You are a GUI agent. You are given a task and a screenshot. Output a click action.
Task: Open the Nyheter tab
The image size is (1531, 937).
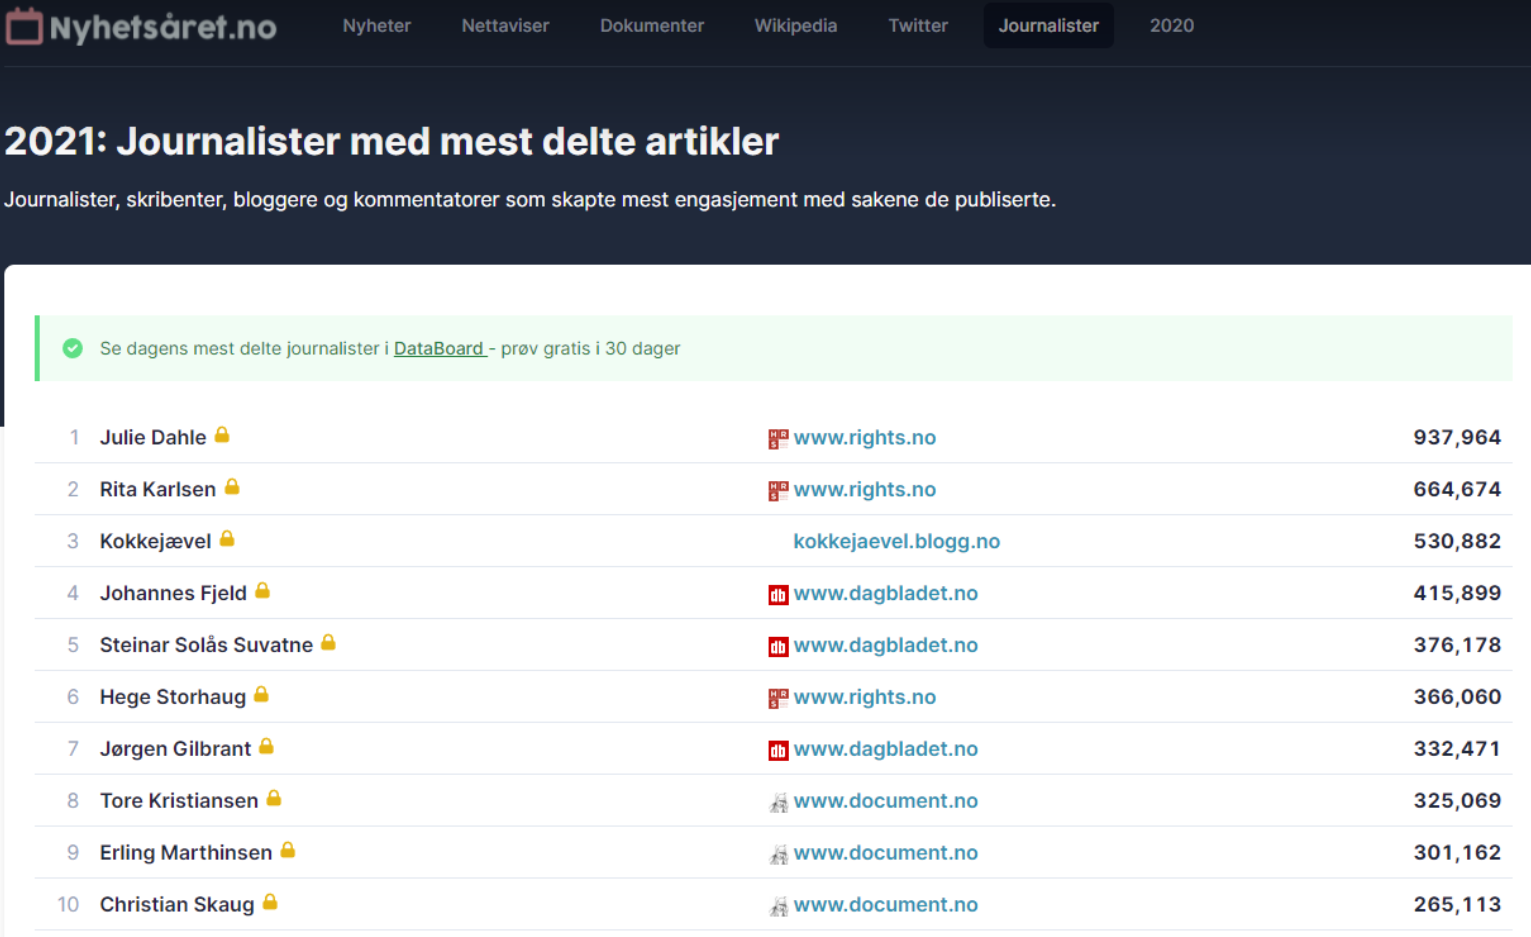pos(376,26)
